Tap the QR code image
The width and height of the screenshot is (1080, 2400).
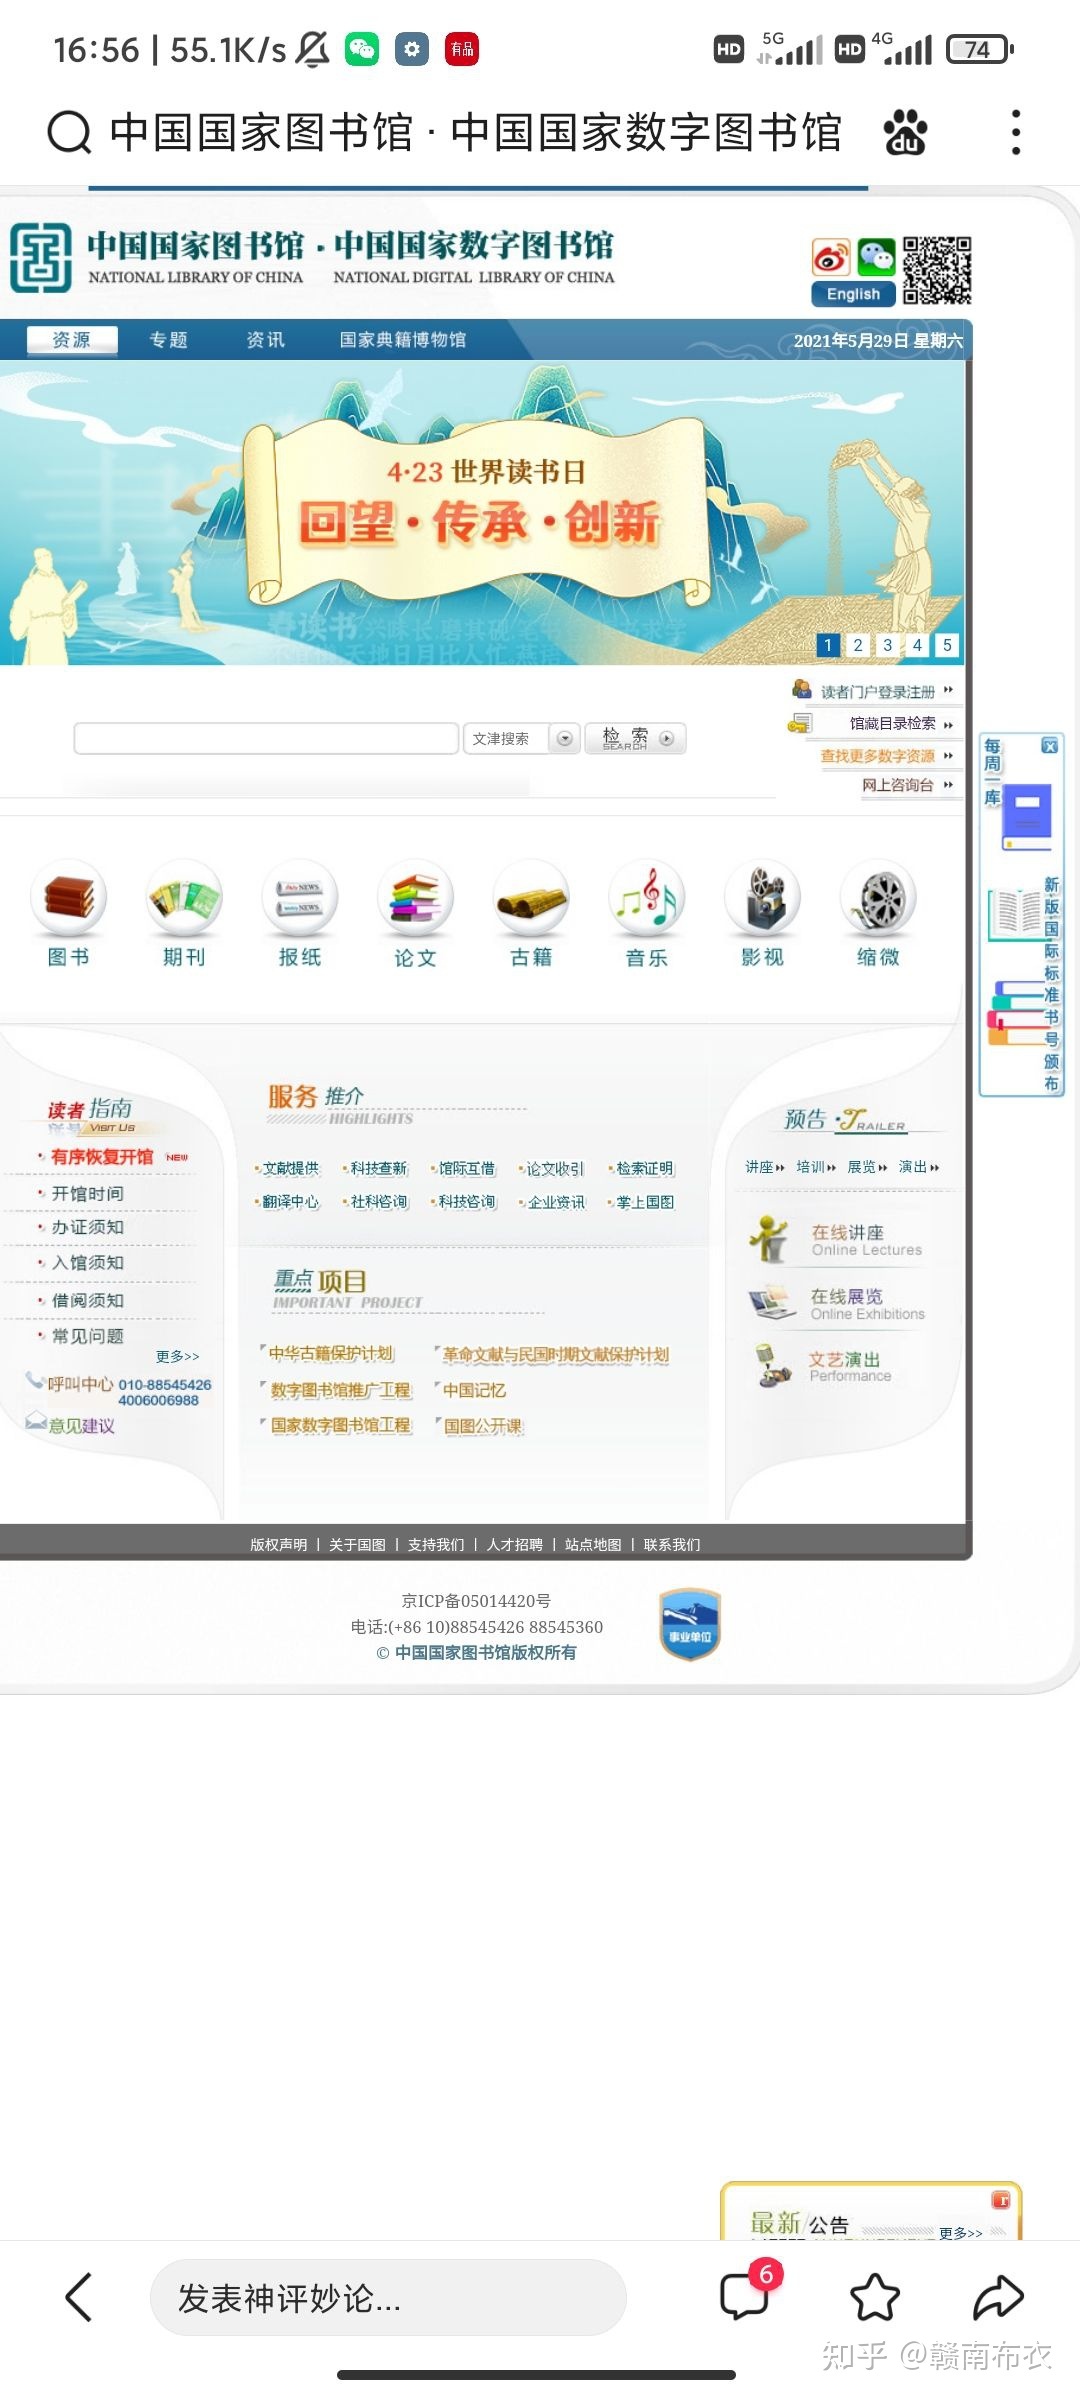click(x=937, y=270)
